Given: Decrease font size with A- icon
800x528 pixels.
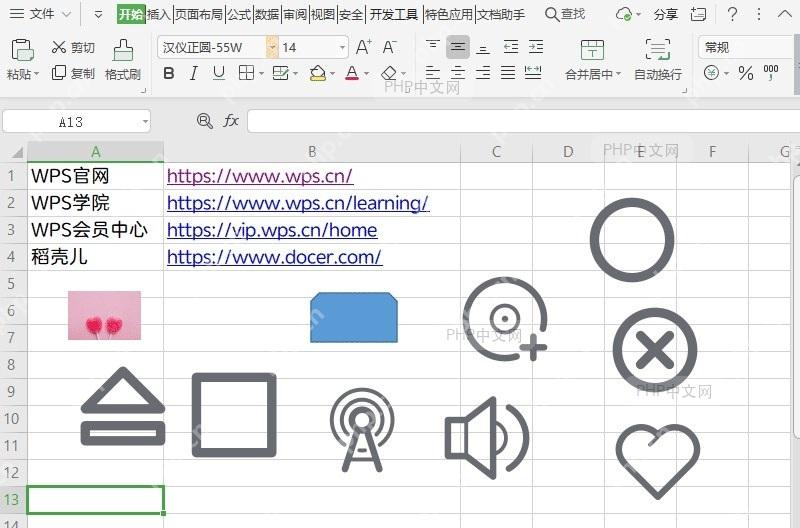Looking at the screenshot, I should pos(389,47).
